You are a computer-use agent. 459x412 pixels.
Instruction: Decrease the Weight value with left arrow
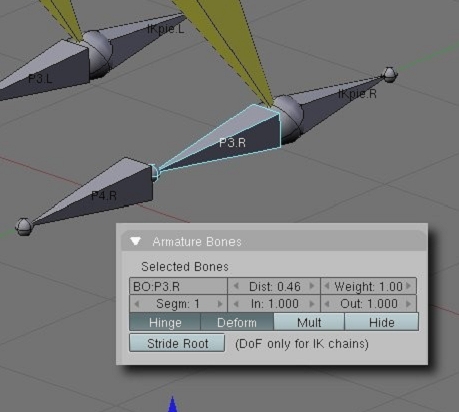click(x=327, y=286)
